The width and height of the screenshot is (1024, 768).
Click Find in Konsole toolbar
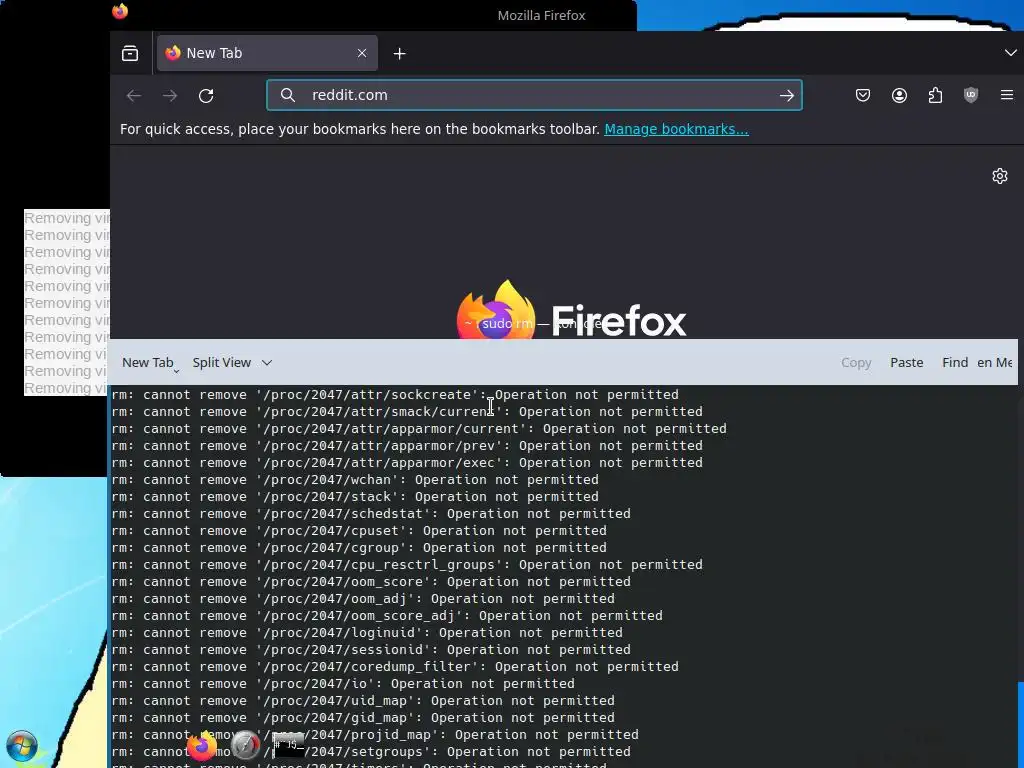pos(955,362)
